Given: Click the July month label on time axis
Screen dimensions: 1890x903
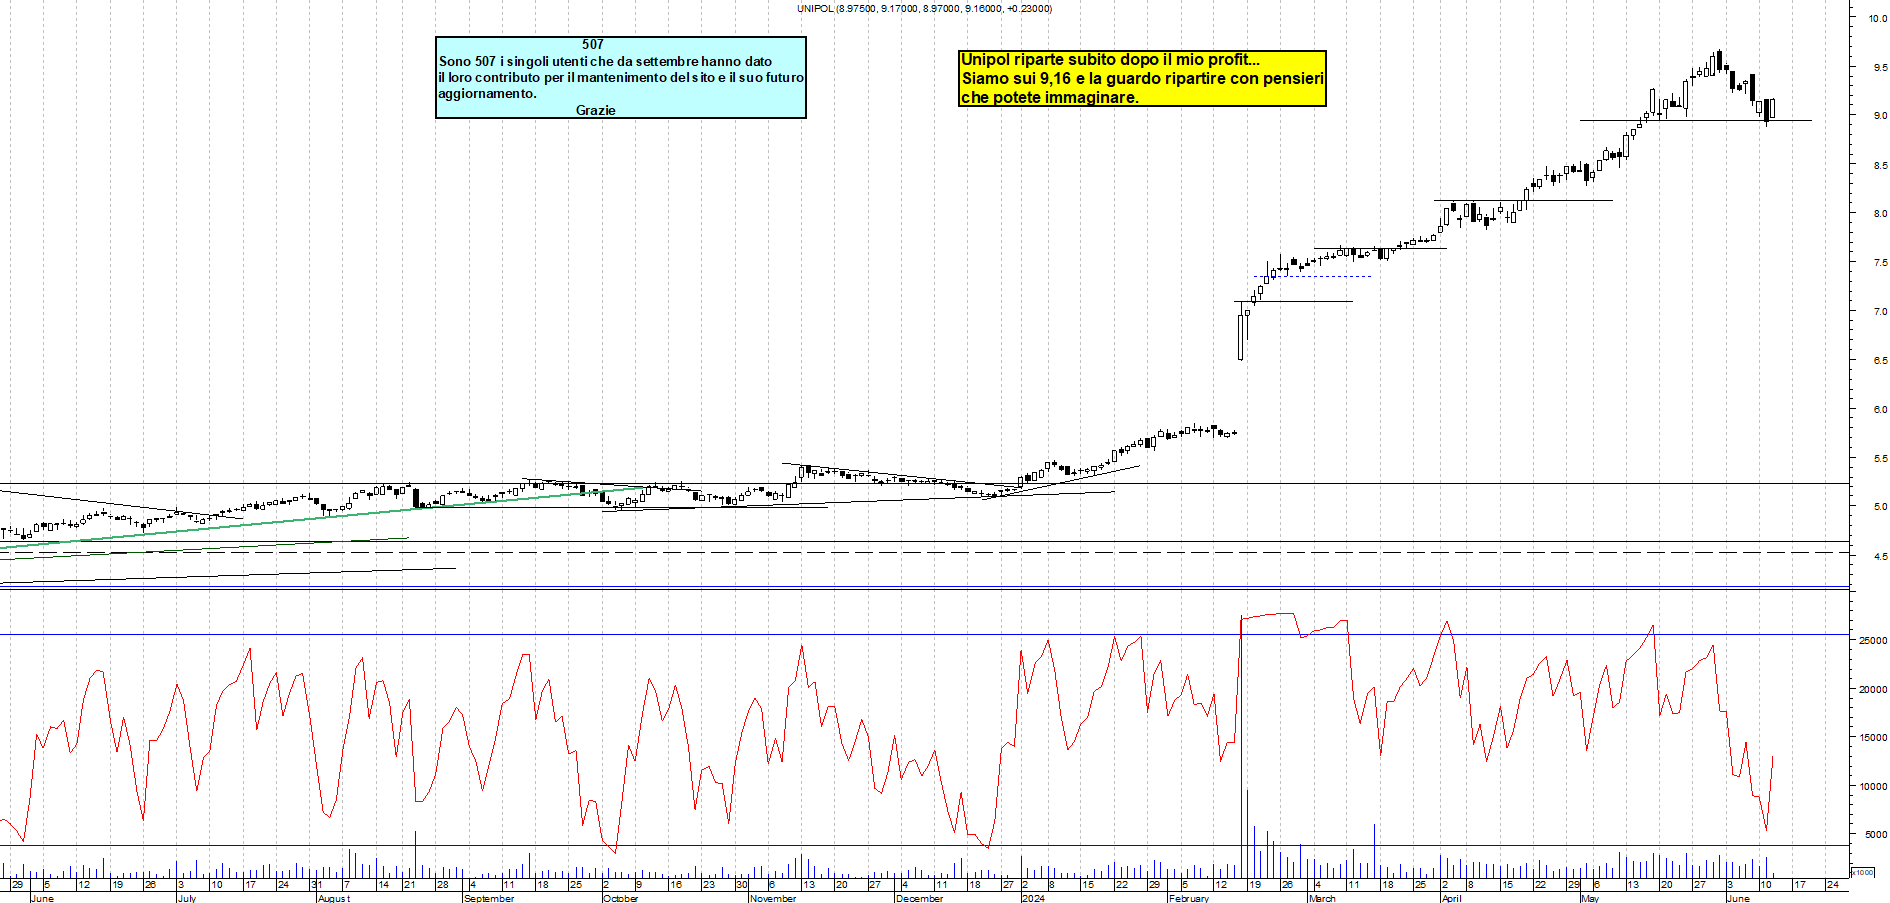Looking at the screenshot, I should tap(186, 898).
